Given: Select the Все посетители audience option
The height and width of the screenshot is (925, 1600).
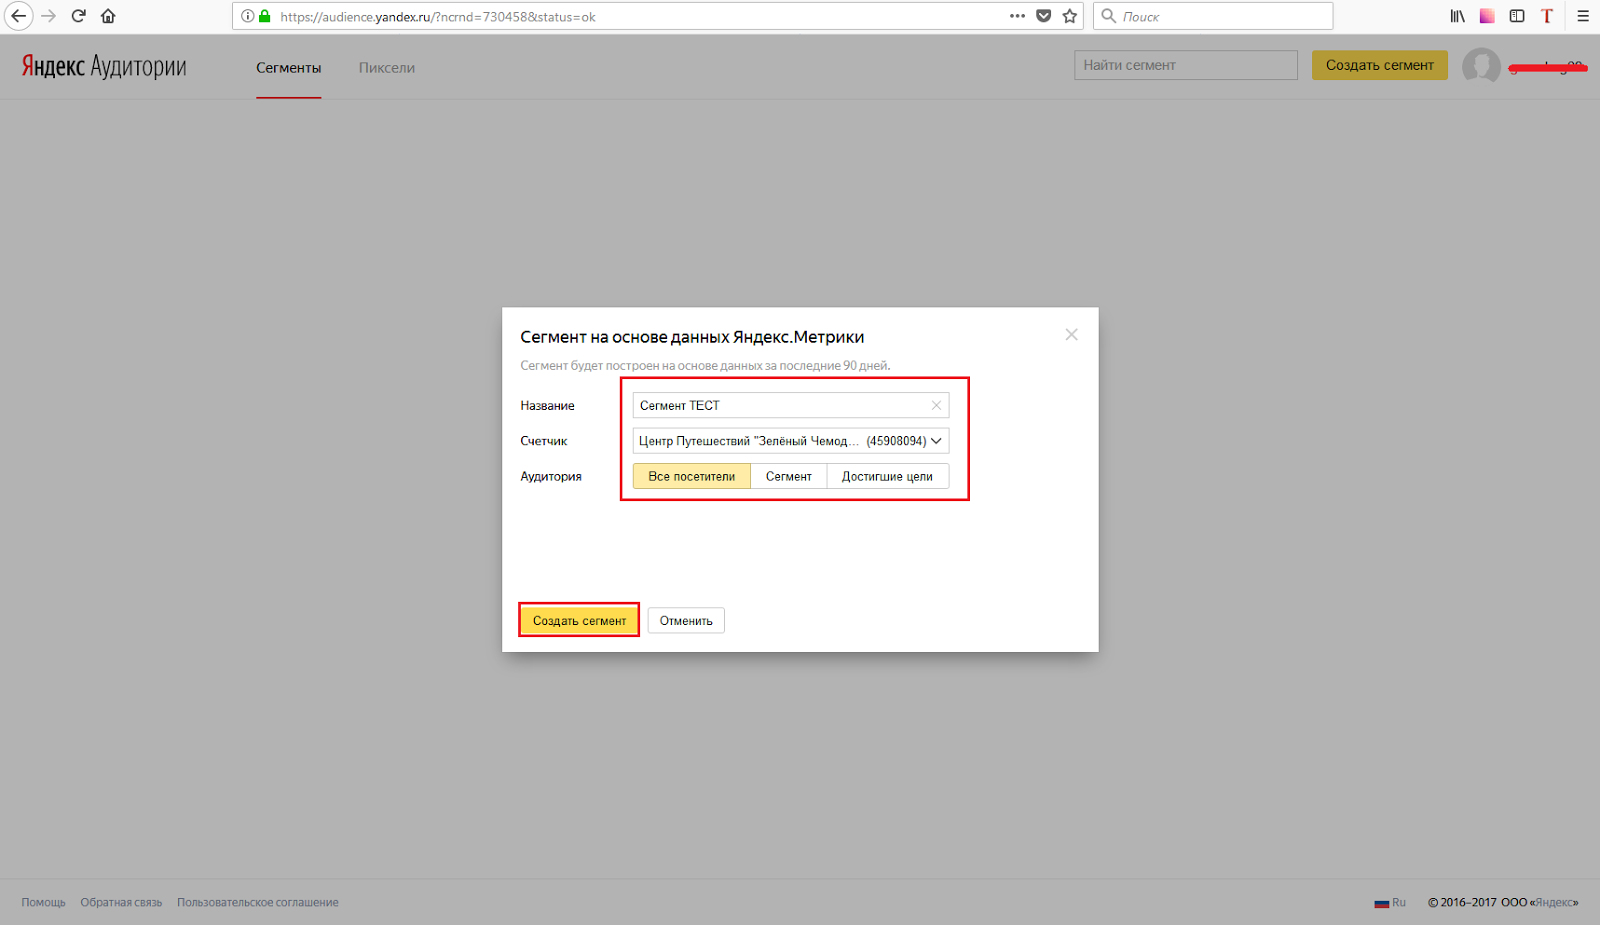Looking at the screenshot, I should point(692,476).
